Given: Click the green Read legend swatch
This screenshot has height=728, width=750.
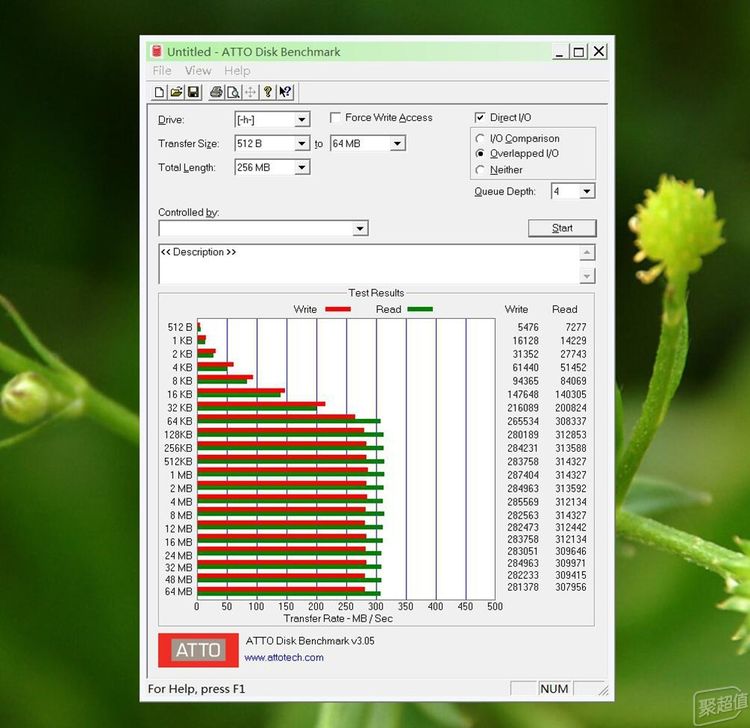Looking at the screenshot, I should tap(420, 309).
